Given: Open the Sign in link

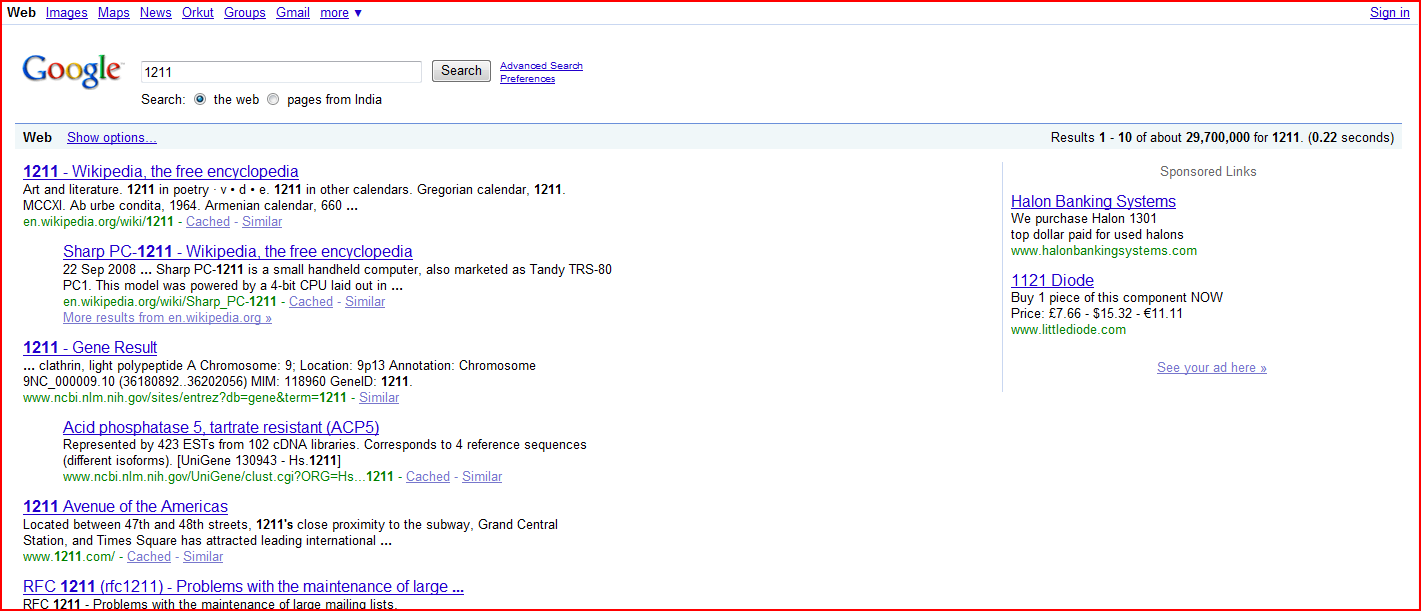Looking at the screenshot, I should coord(1389,13).
